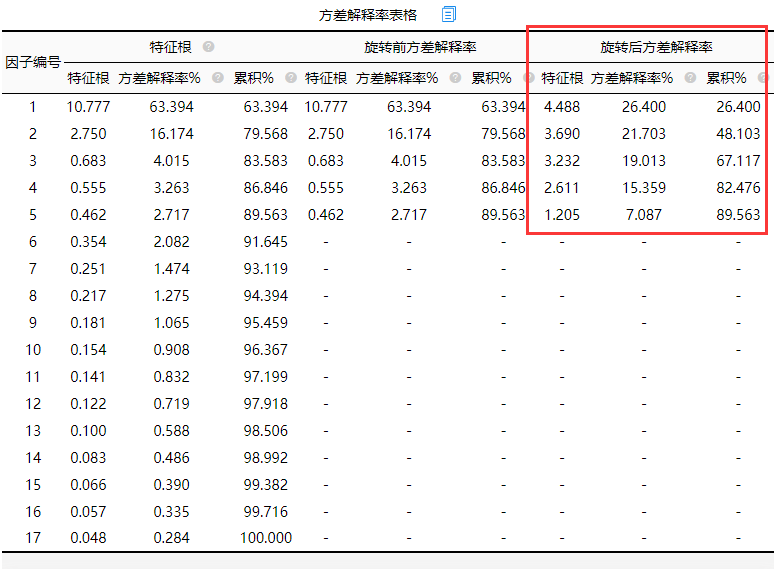The width and height of the screenshot is (774, 569).
Task: Select cumulative value 100.000
Action: click(x=266, y=538)
